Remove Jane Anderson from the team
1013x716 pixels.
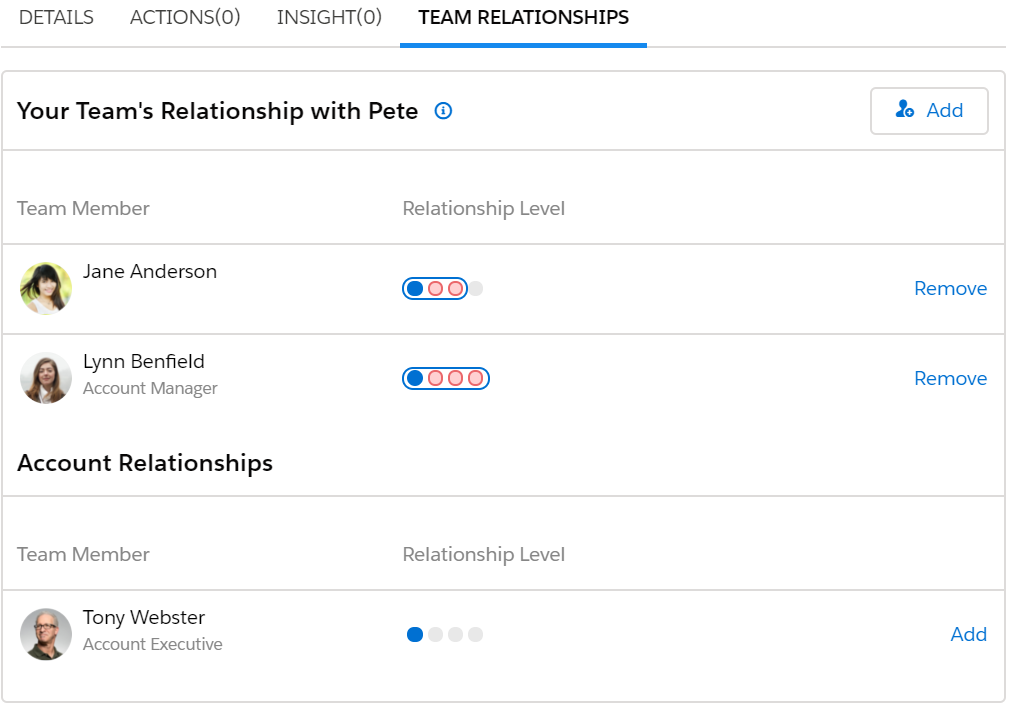(950, 289)
